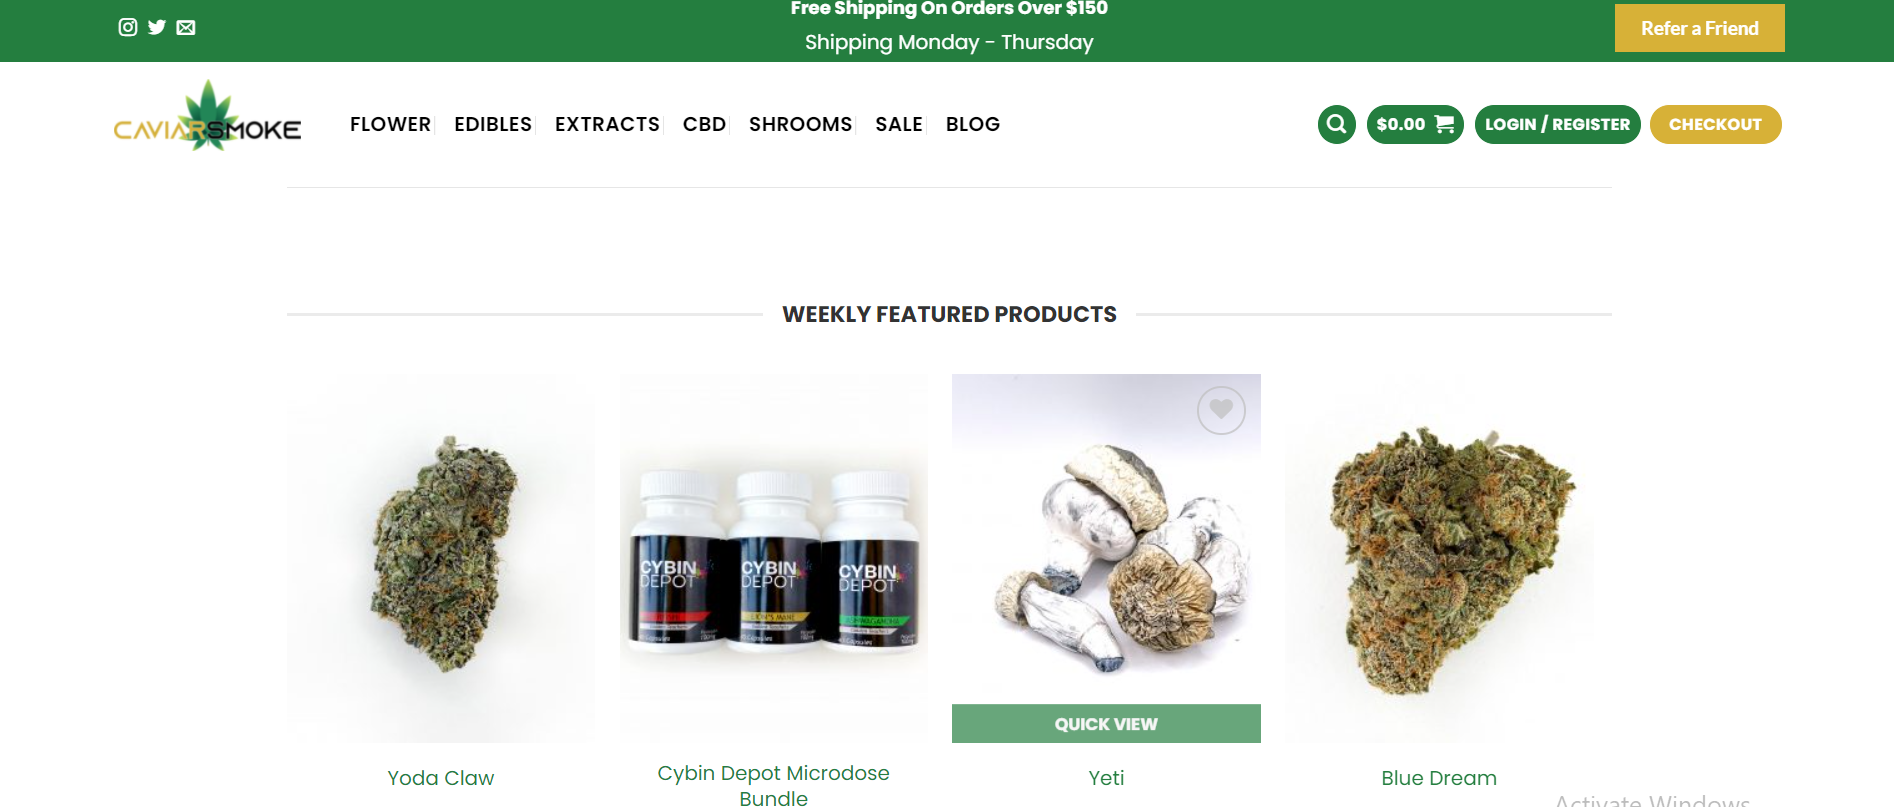Open the EDIBLES menu
This screenshot has height=807, width=1894.
[x=493, y=124]
